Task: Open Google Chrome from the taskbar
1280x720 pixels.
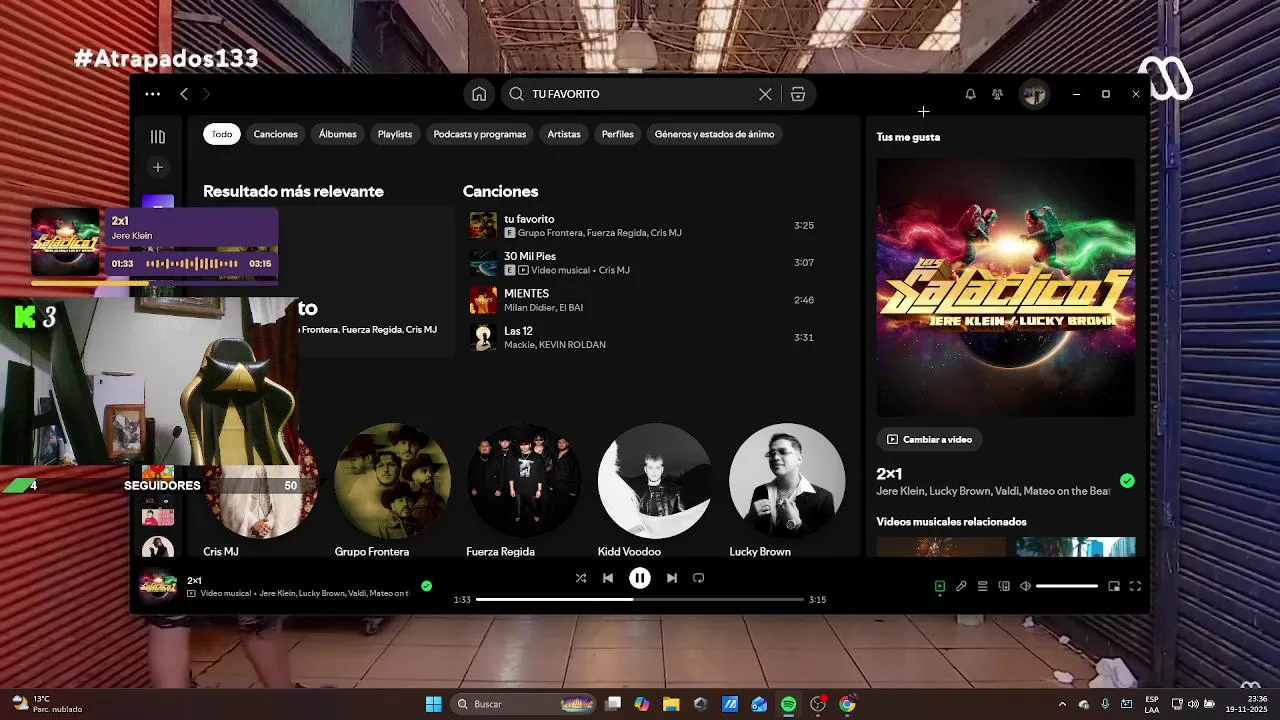Action: pos(847,704)
